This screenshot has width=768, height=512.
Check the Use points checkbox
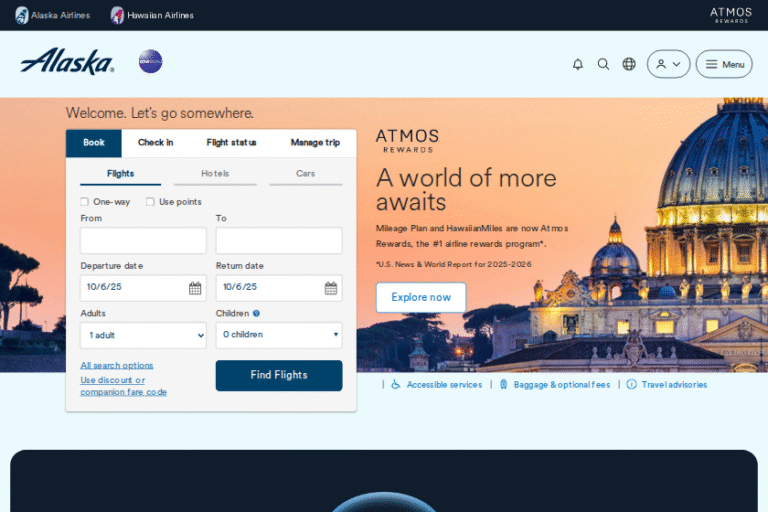coord(150,202)
